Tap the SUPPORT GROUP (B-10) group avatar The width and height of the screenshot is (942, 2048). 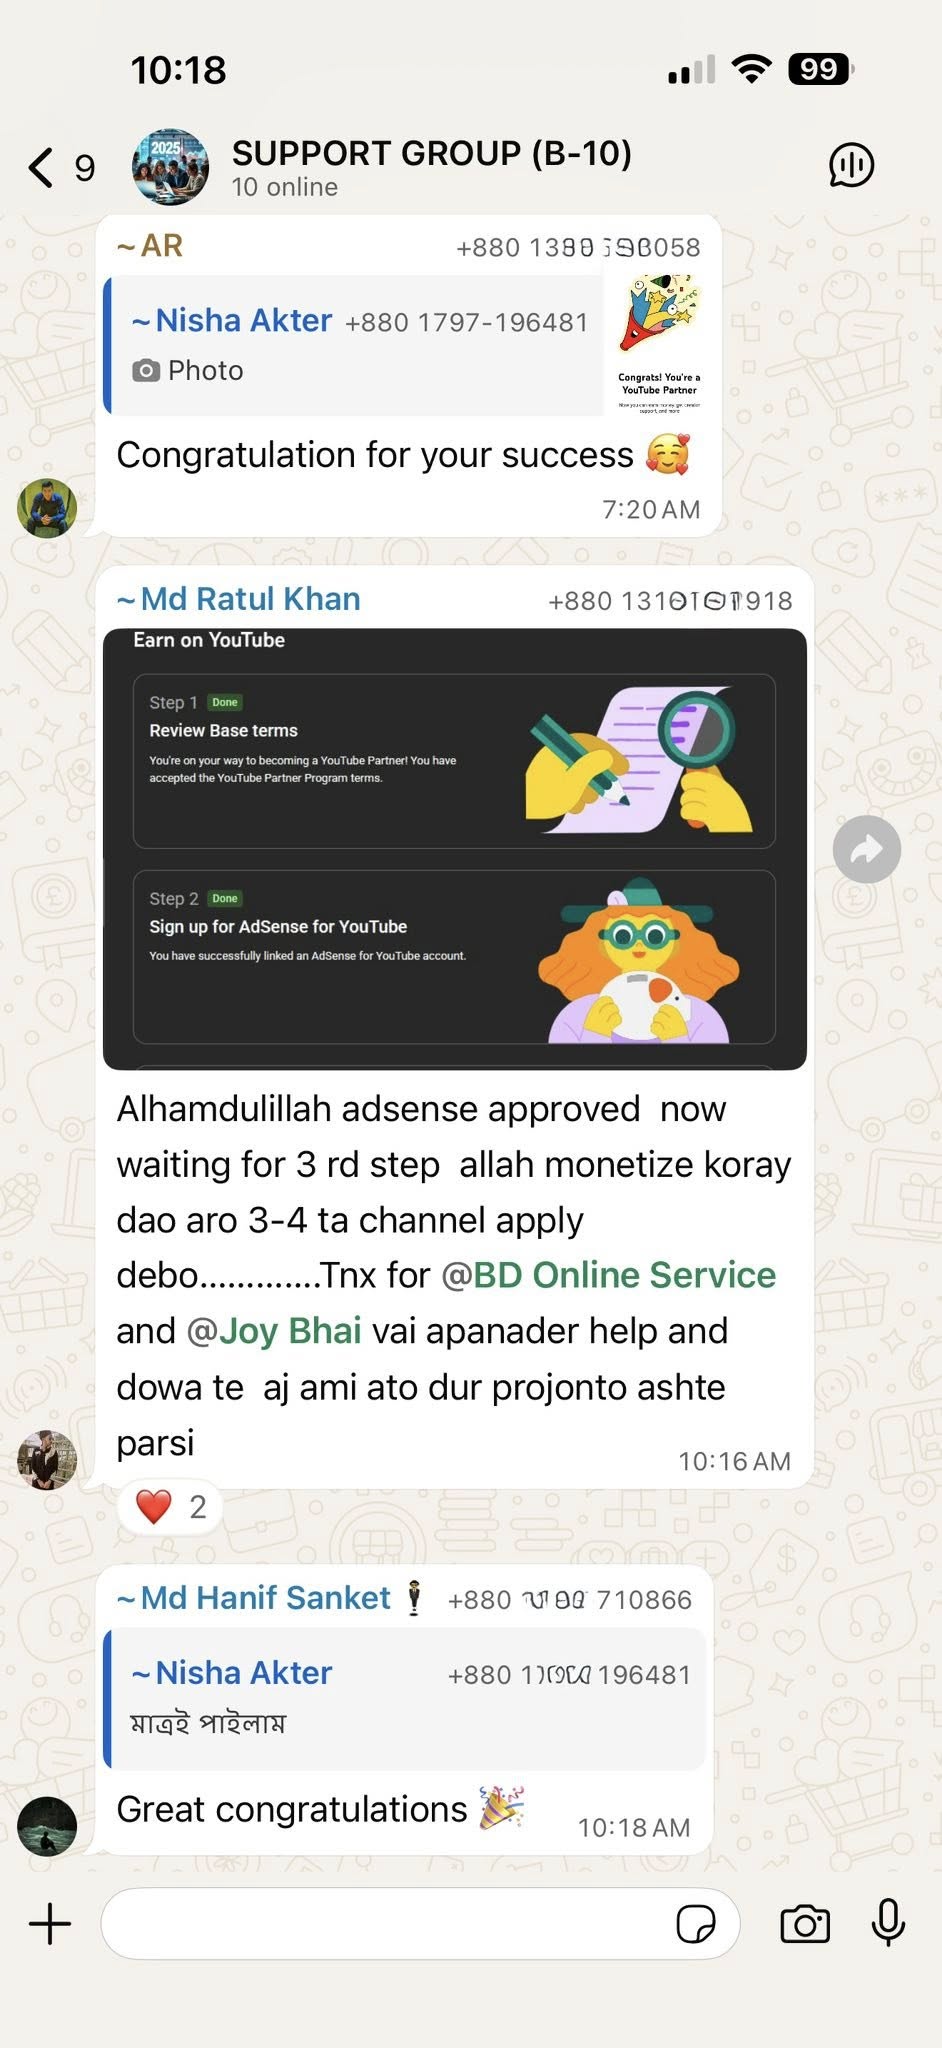click(171, 166)
